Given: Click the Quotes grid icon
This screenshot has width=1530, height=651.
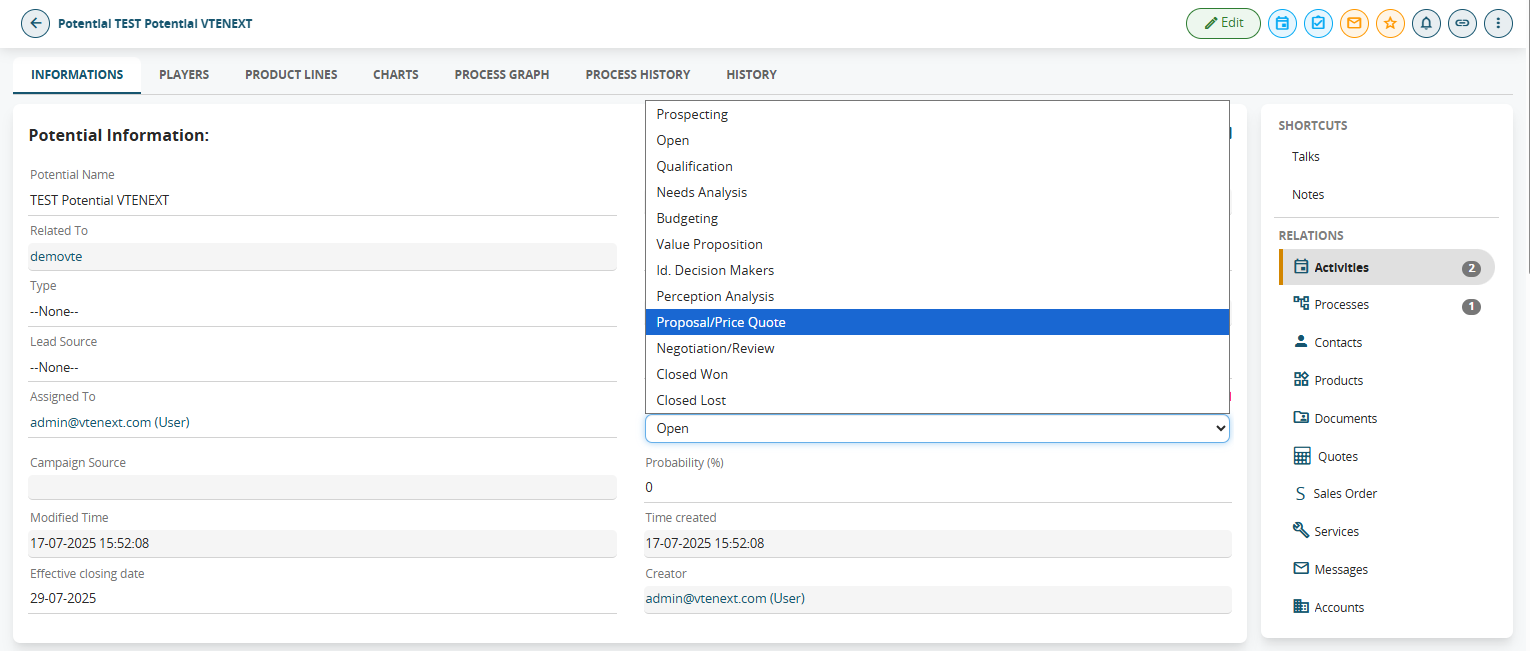Looking at the screenshot, I should coord(1302,456).
